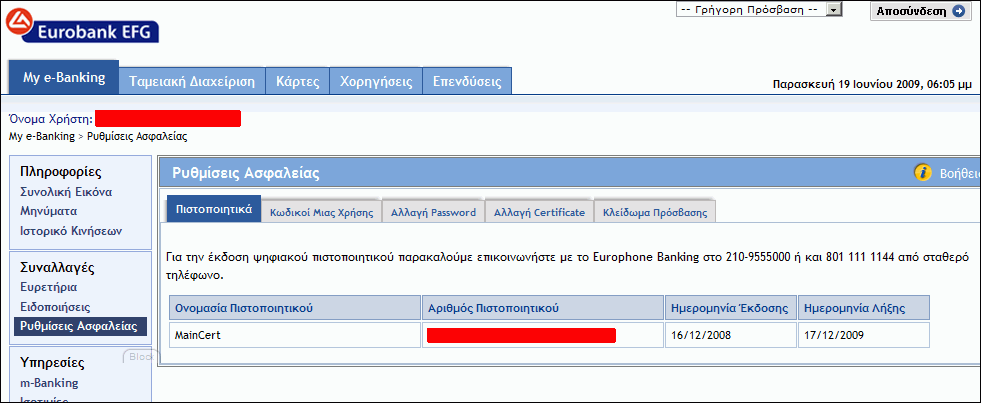The image size is (981, 403).
Task: Open m-Banking in sidebar
Action: [x=49, y=383]
